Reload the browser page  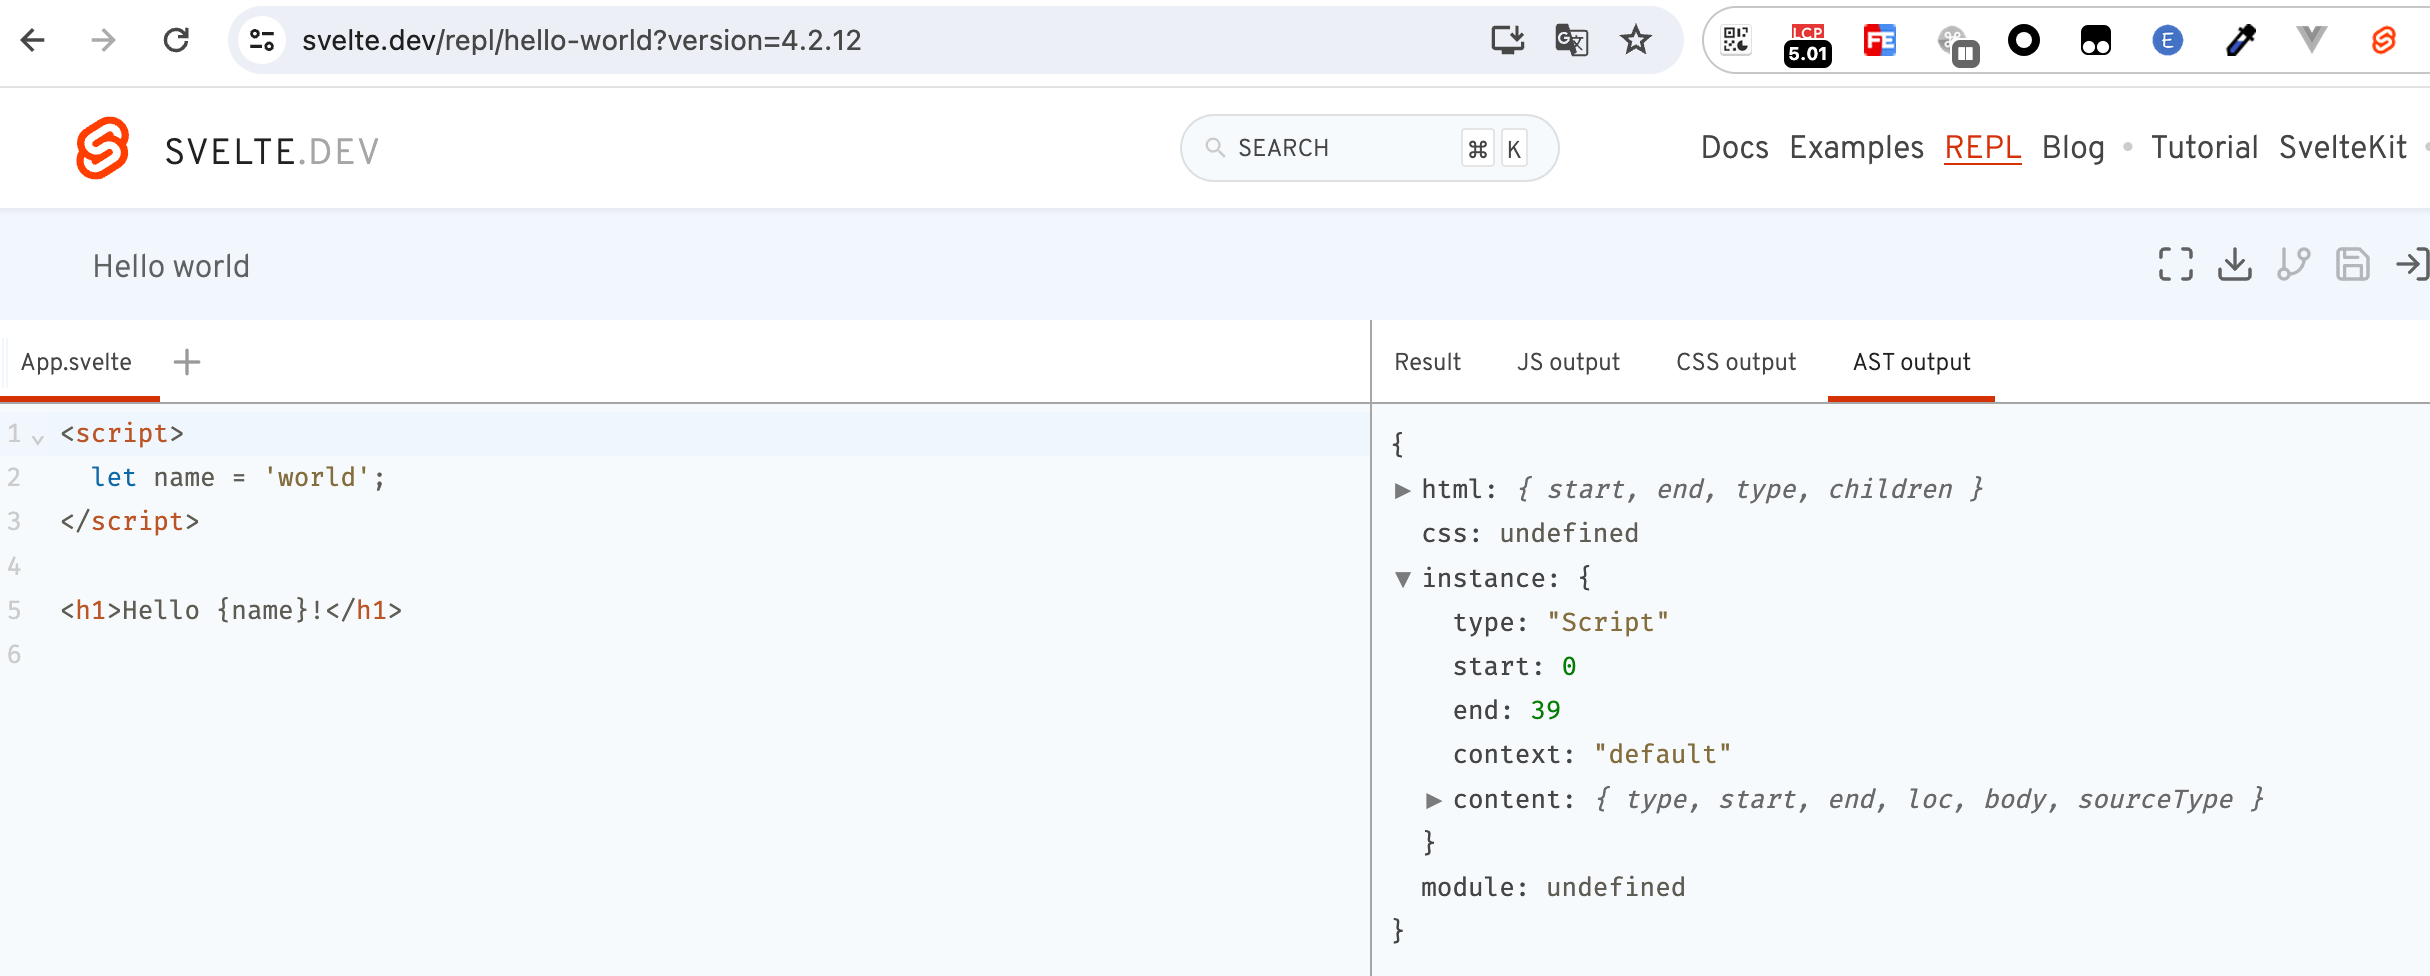pos(176,40)
